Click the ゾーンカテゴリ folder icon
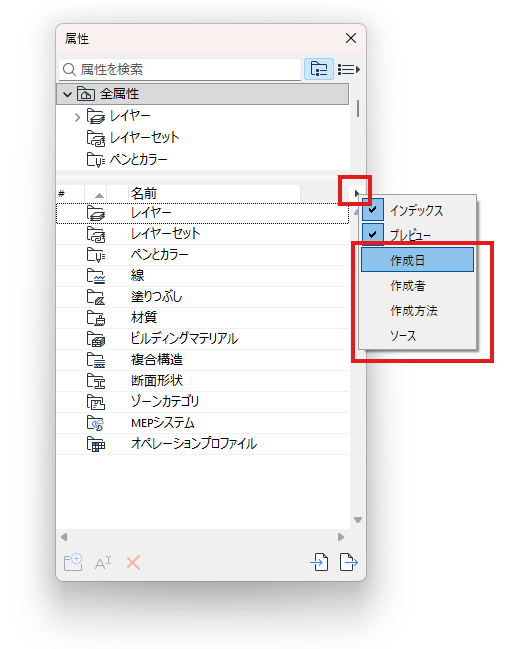Viewport: 507px width, 649px height. click(x=96, y=402)
